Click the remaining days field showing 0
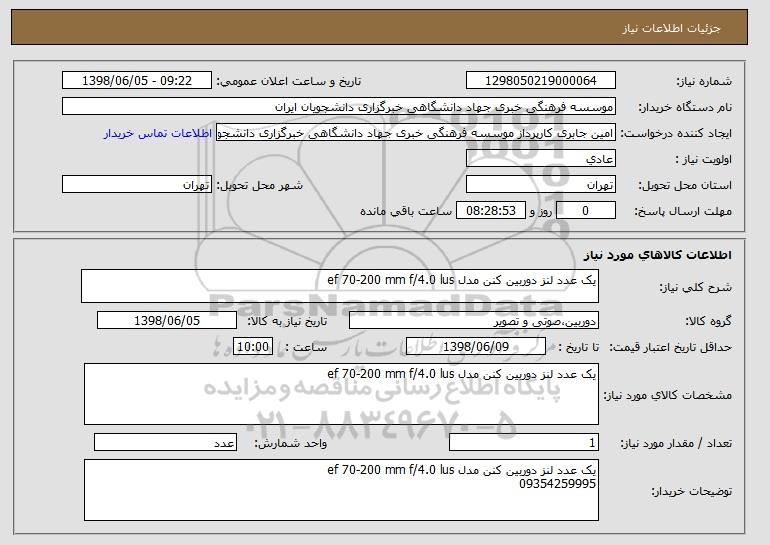 pos(586,211)
